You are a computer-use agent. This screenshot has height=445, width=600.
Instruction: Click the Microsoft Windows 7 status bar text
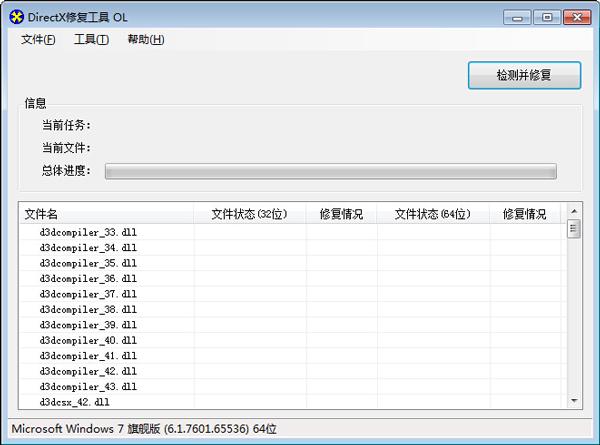(x=144, y=429)
